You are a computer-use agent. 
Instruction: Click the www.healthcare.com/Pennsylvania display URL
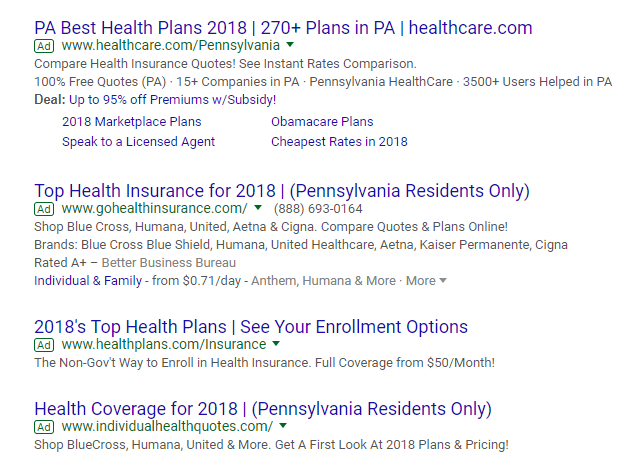pos(170,46)
